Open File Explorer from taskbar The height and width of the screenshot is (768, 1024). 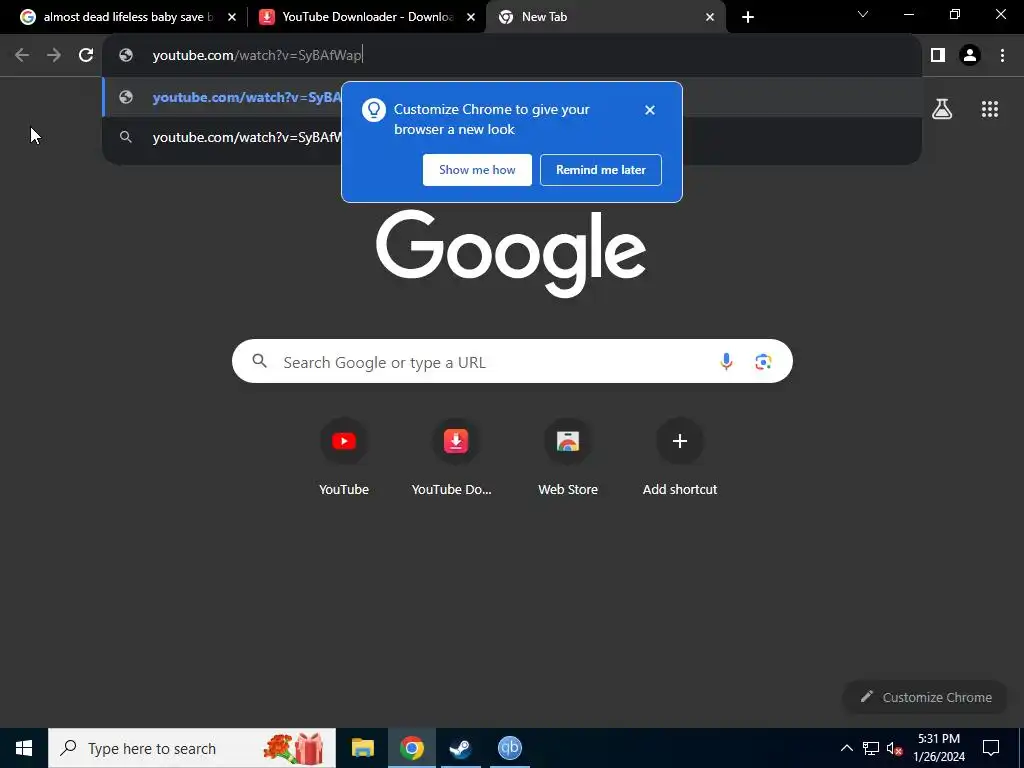tap(362, 748)
